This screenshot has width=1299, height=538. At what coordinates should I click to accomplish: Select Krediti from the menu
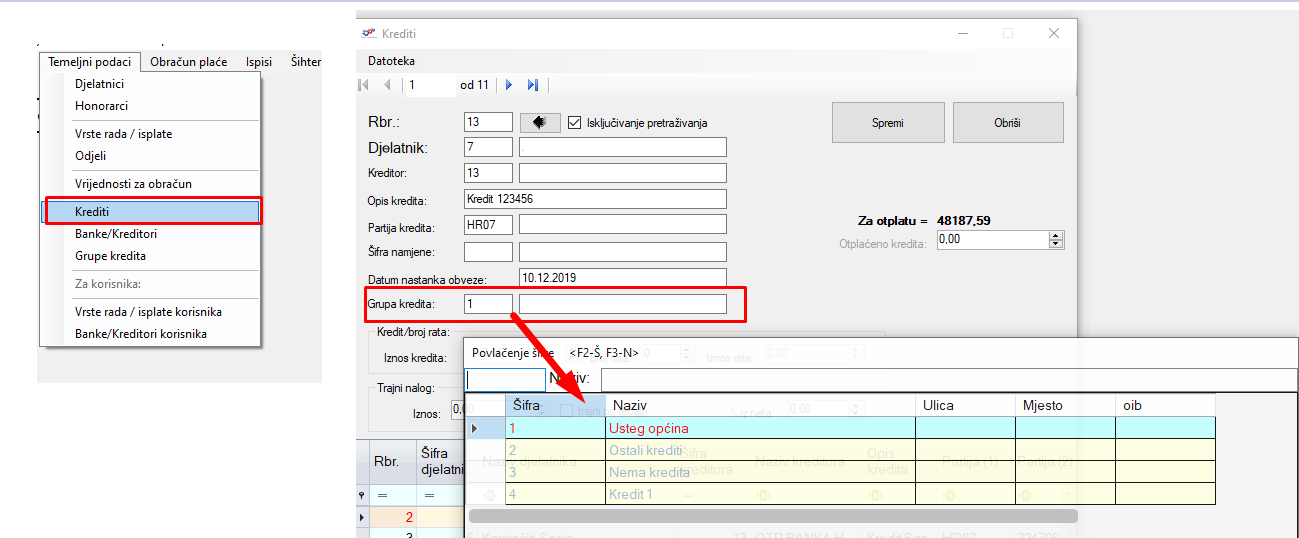(x=92, y=212)
